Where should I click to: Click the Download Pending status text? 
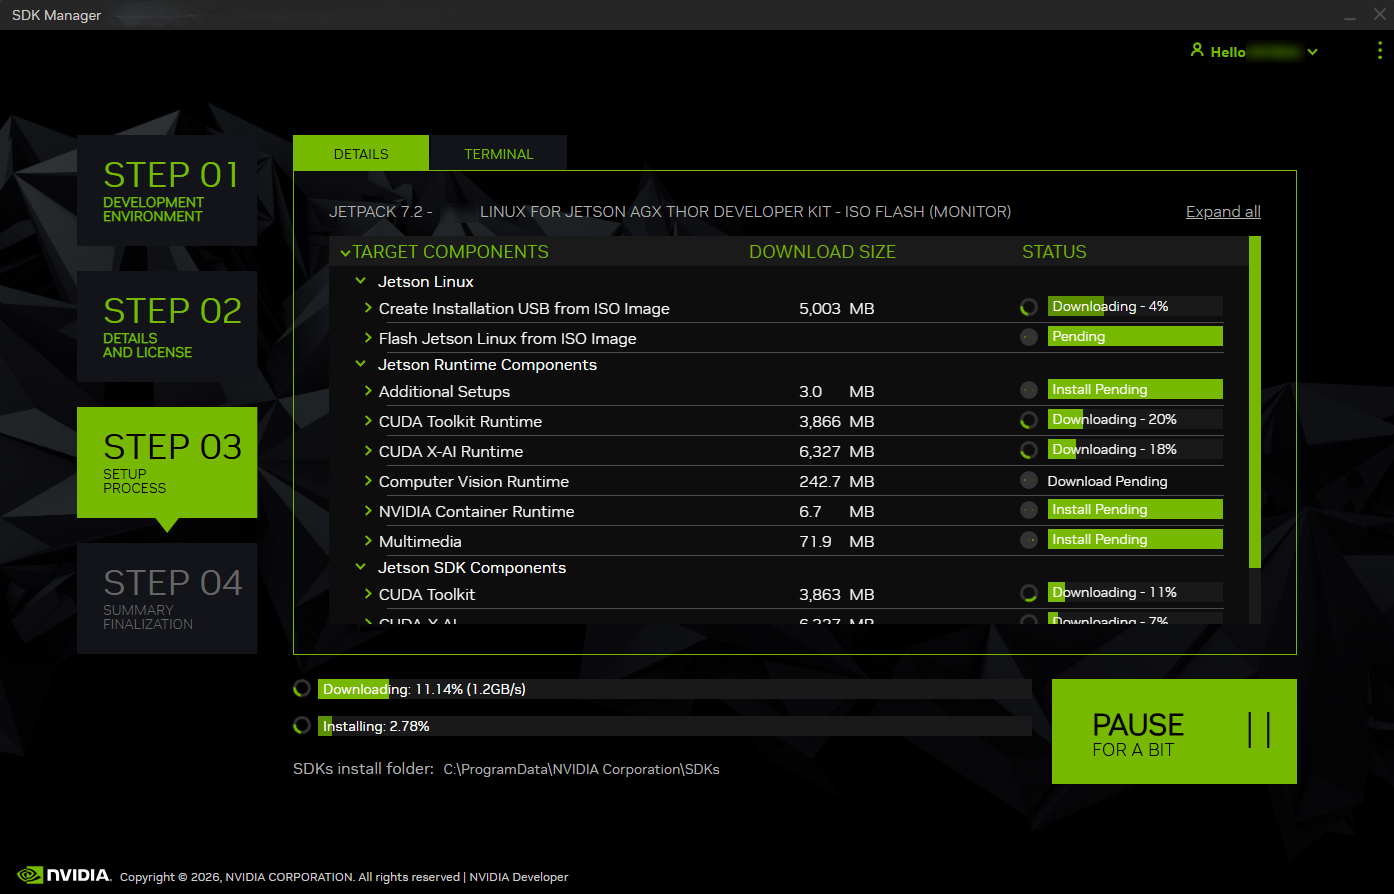(1107, 481)
